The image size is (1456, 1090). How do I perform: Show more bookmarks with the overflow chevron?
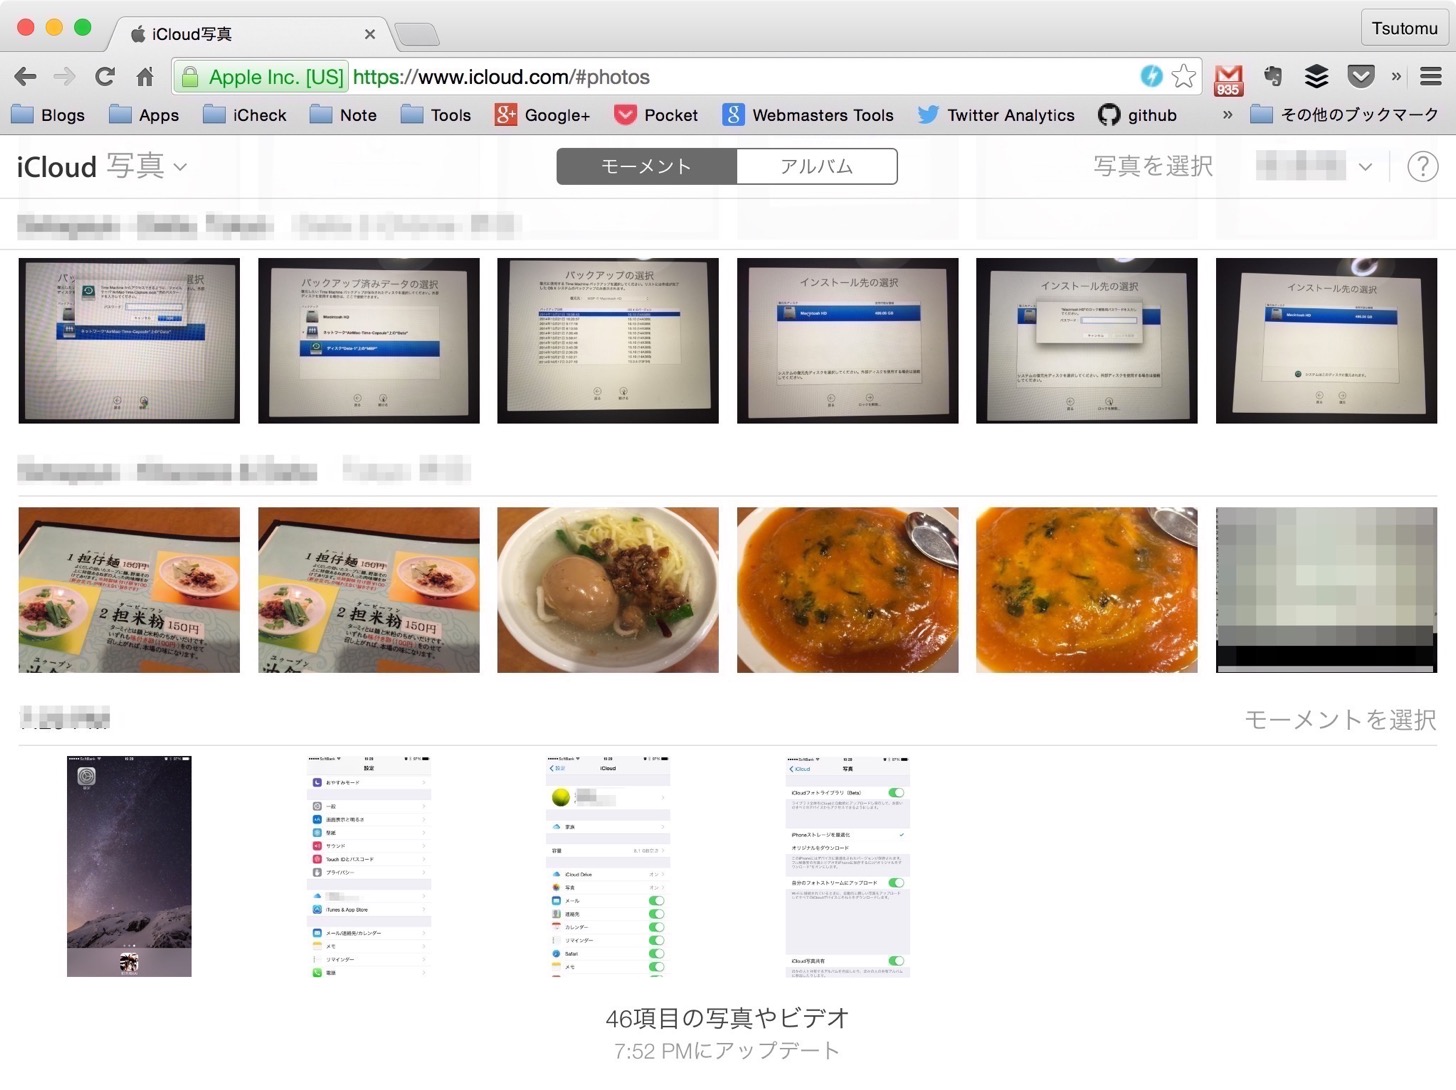click(x=1227, y=115)
